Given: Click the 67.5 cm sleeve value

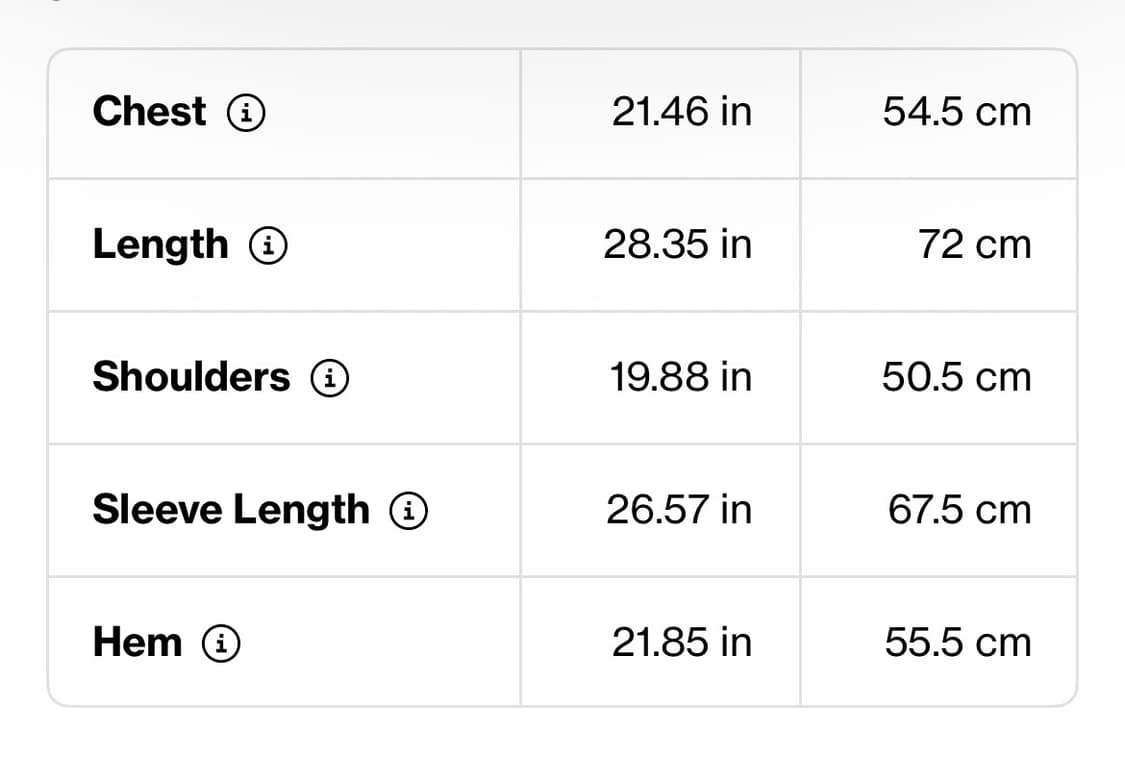Looking at the screenshot, I should point(960,510).
